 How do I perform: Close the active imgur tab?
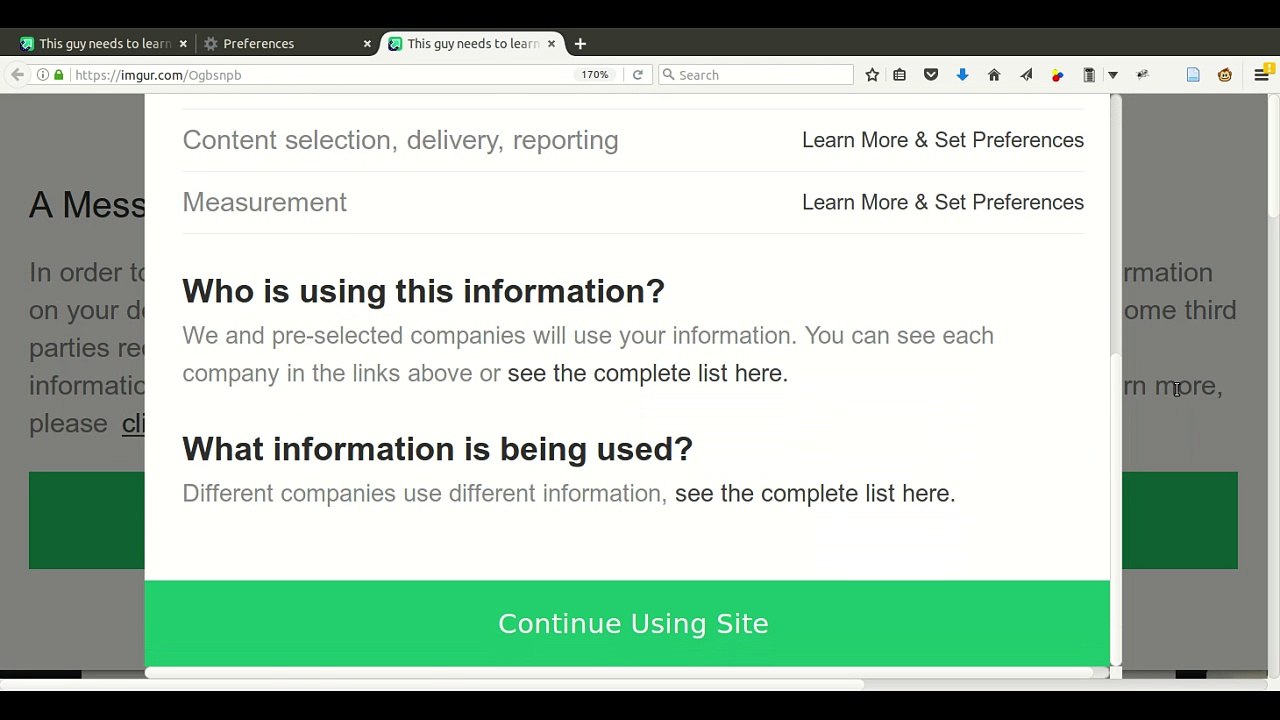pos(551,44)
